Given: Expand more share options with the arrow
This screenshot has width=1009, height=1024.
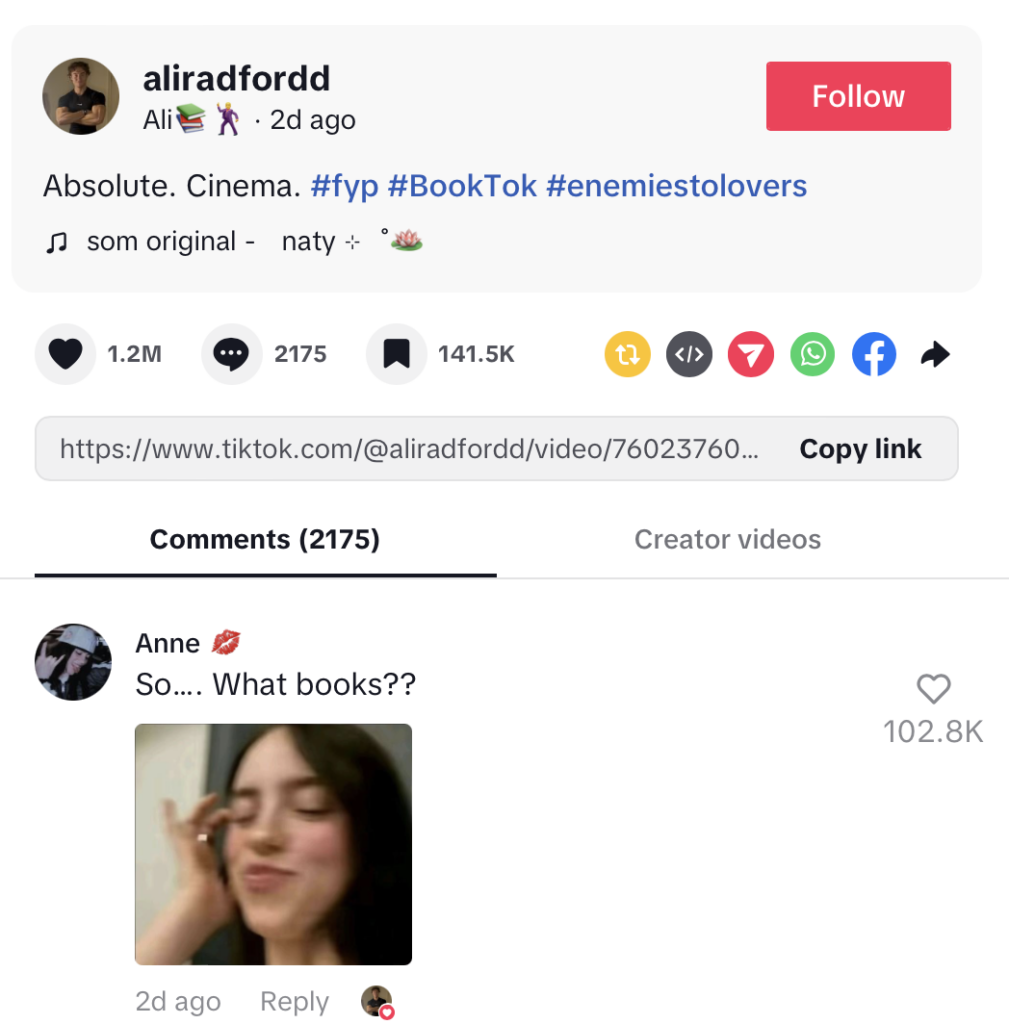Looking at the screenshot, I should 935,354.
